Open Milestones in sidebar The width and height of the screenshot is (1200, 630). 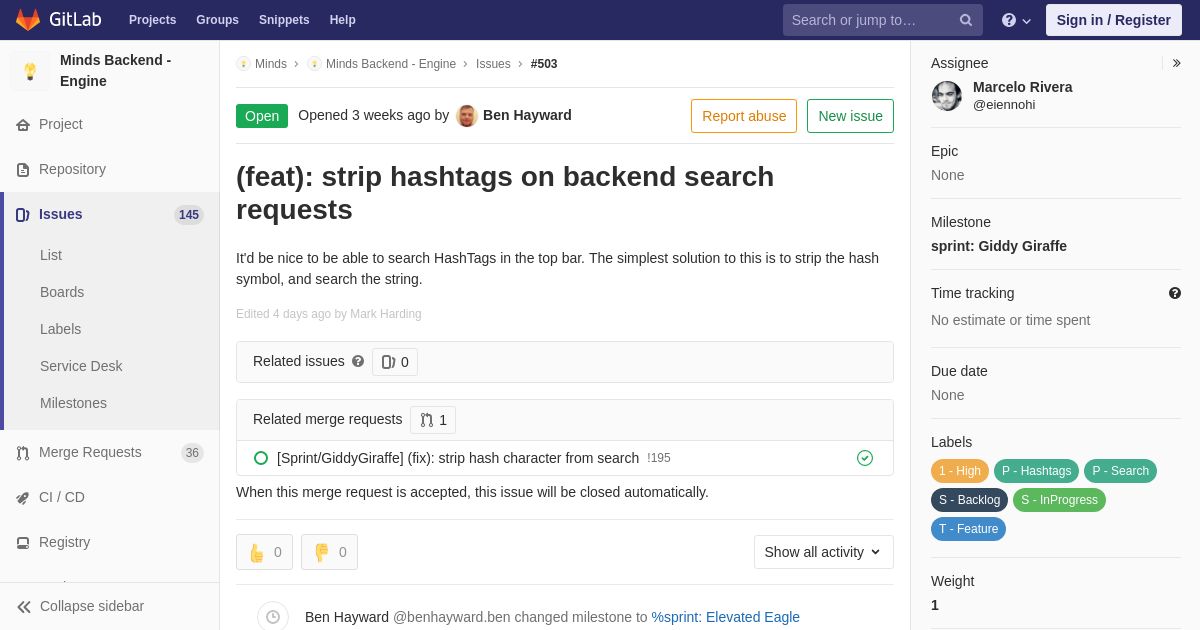pos(73,403)
